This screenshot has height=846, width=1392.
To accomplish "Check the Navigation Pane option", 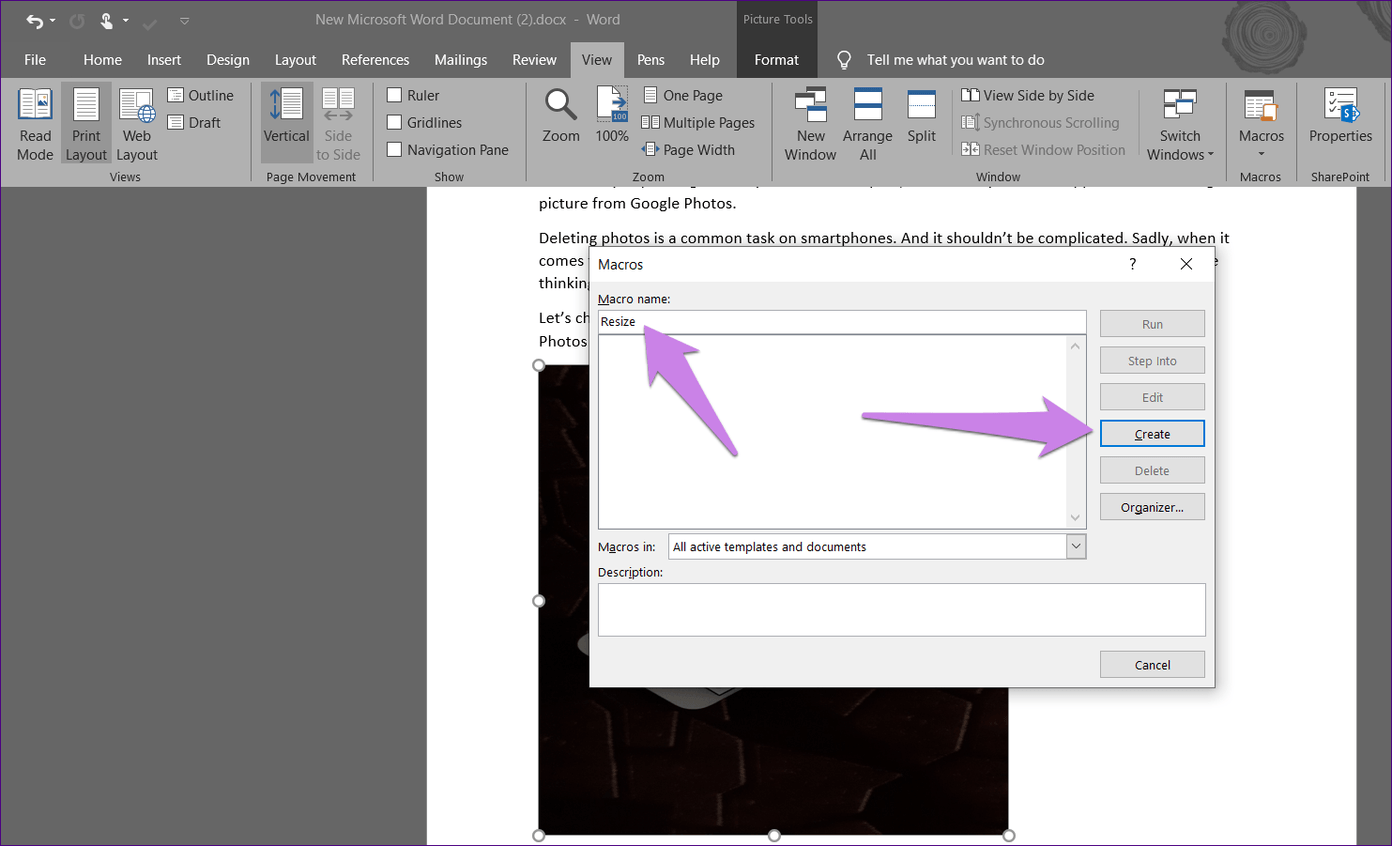I will click(395, 150).
